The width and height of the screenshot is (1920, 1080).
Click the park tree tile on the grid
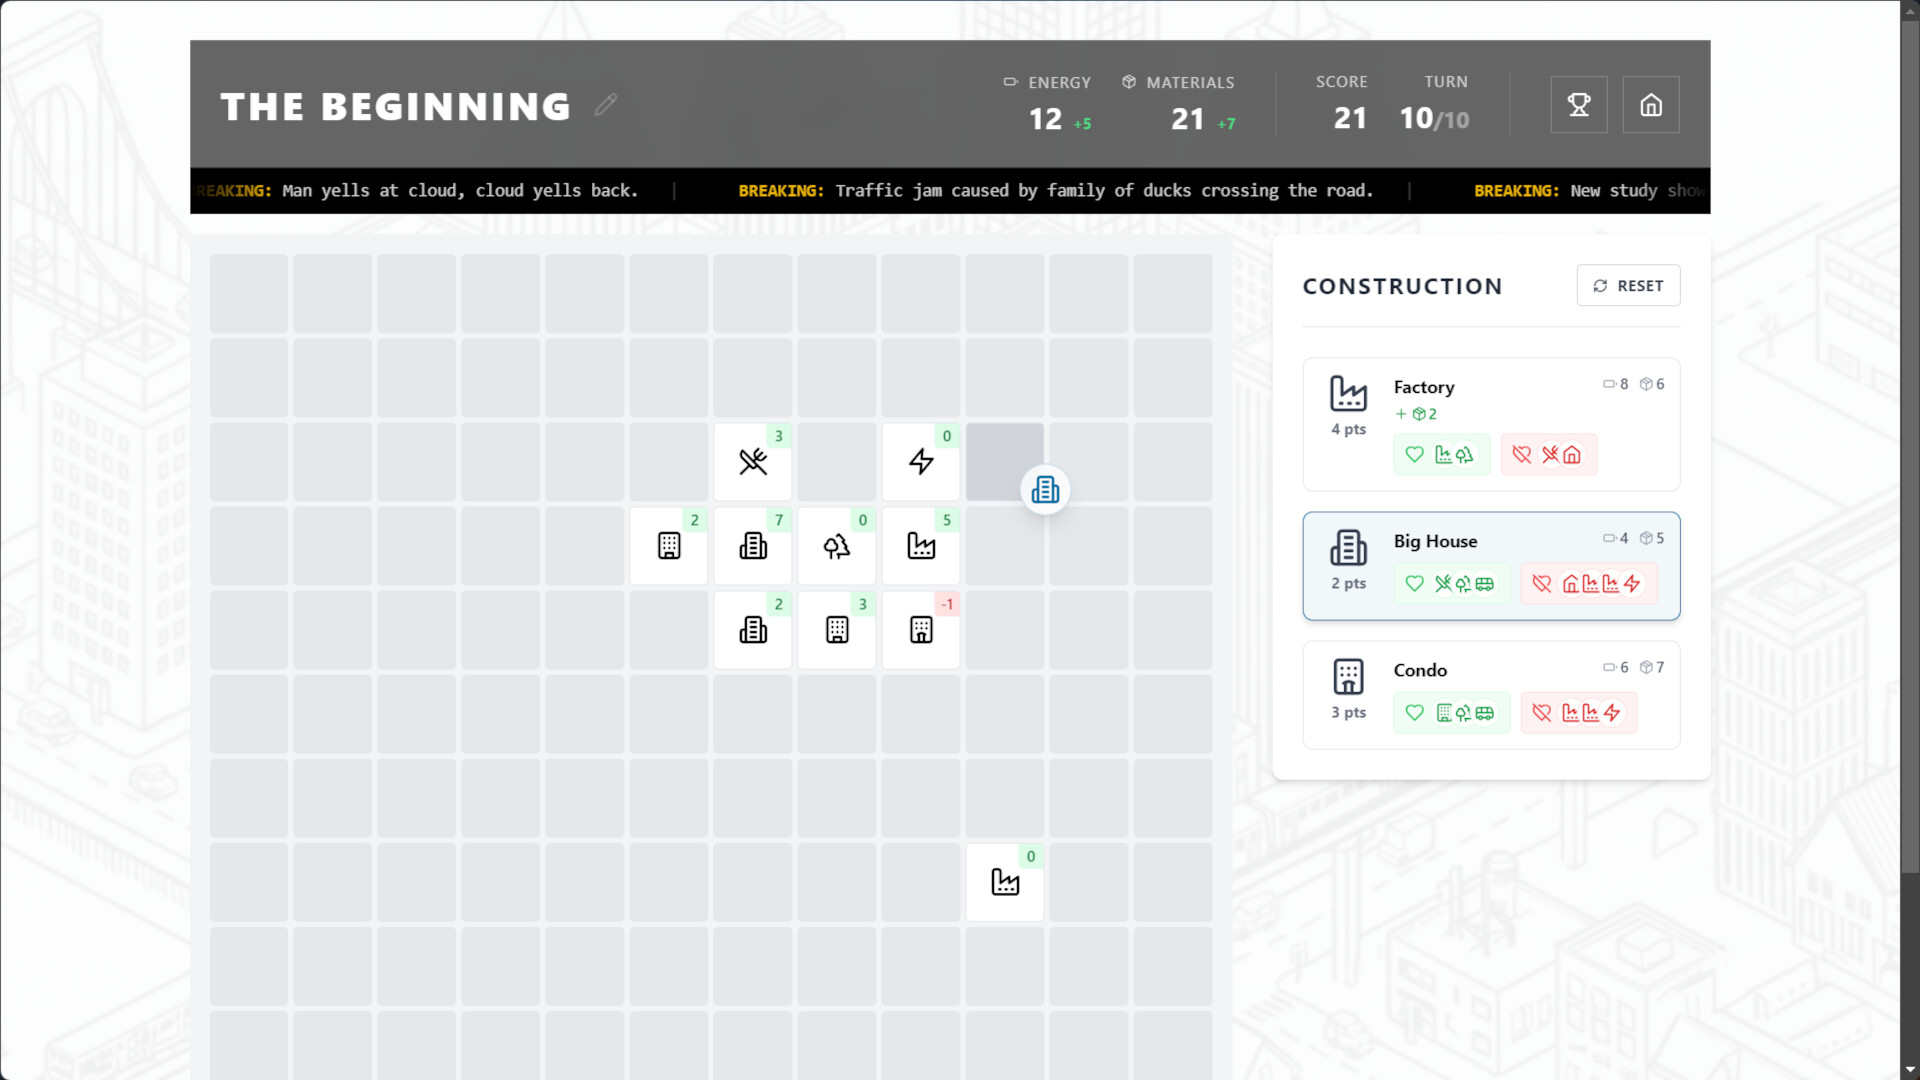pyautogui.click(x=836, y=546)
